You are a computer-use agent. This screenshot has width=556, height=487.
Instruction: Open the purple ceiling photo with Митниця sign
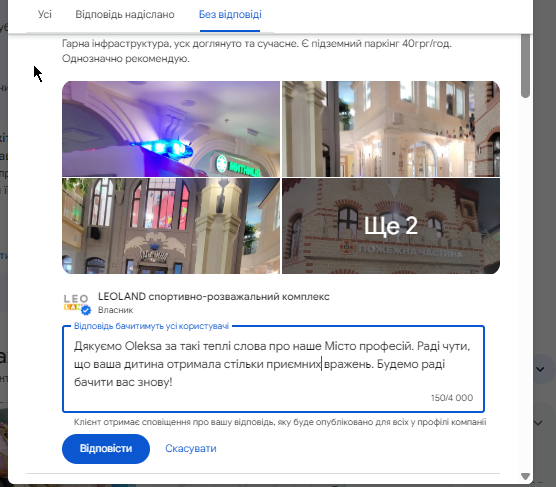(x=171, y=129)
